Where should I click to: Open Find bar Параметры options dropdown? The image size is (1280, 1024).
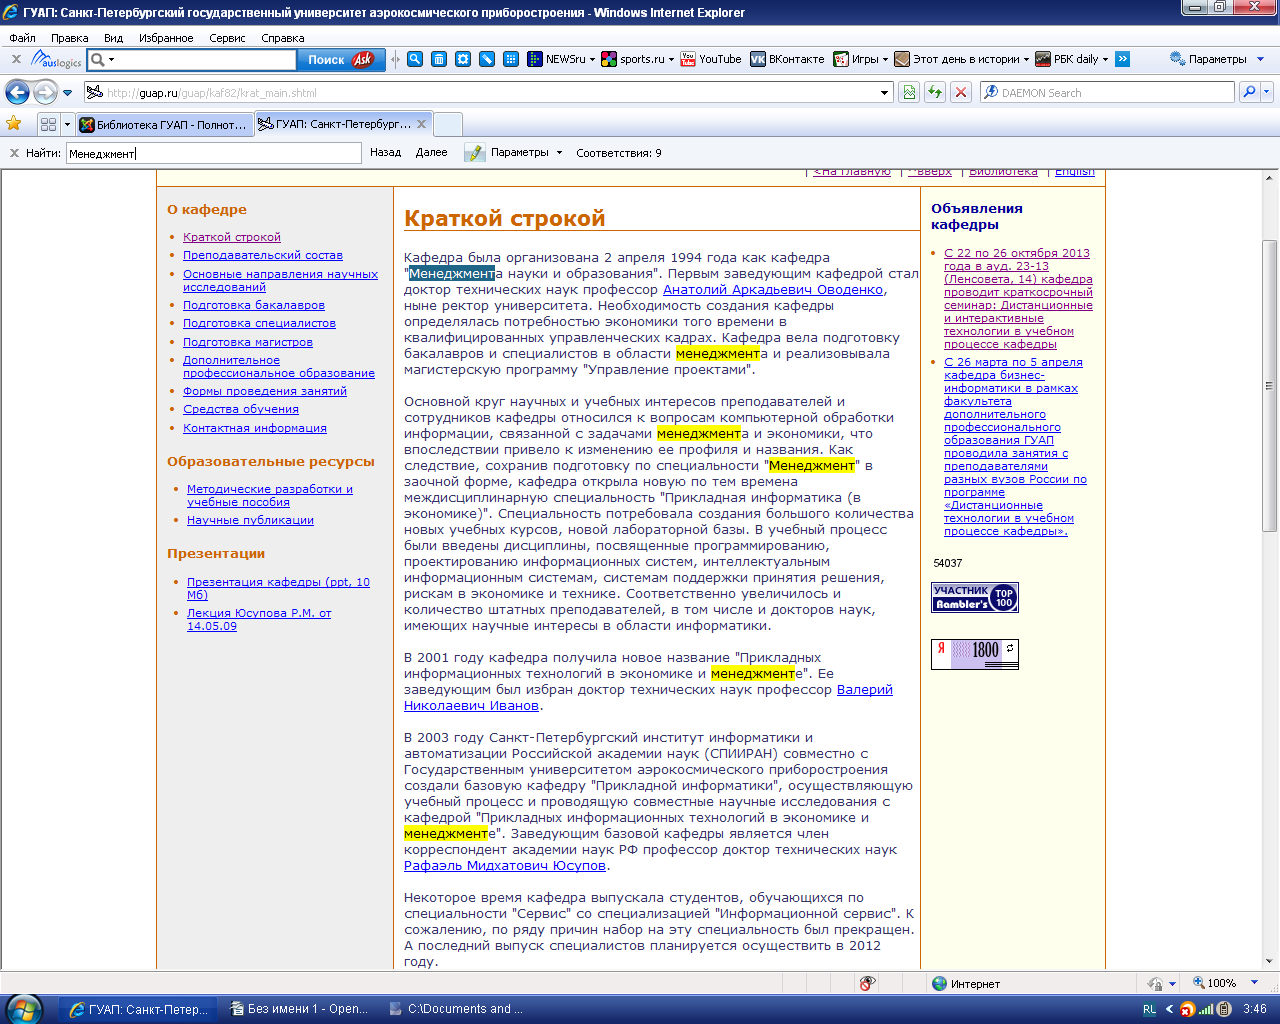(526, 153)
